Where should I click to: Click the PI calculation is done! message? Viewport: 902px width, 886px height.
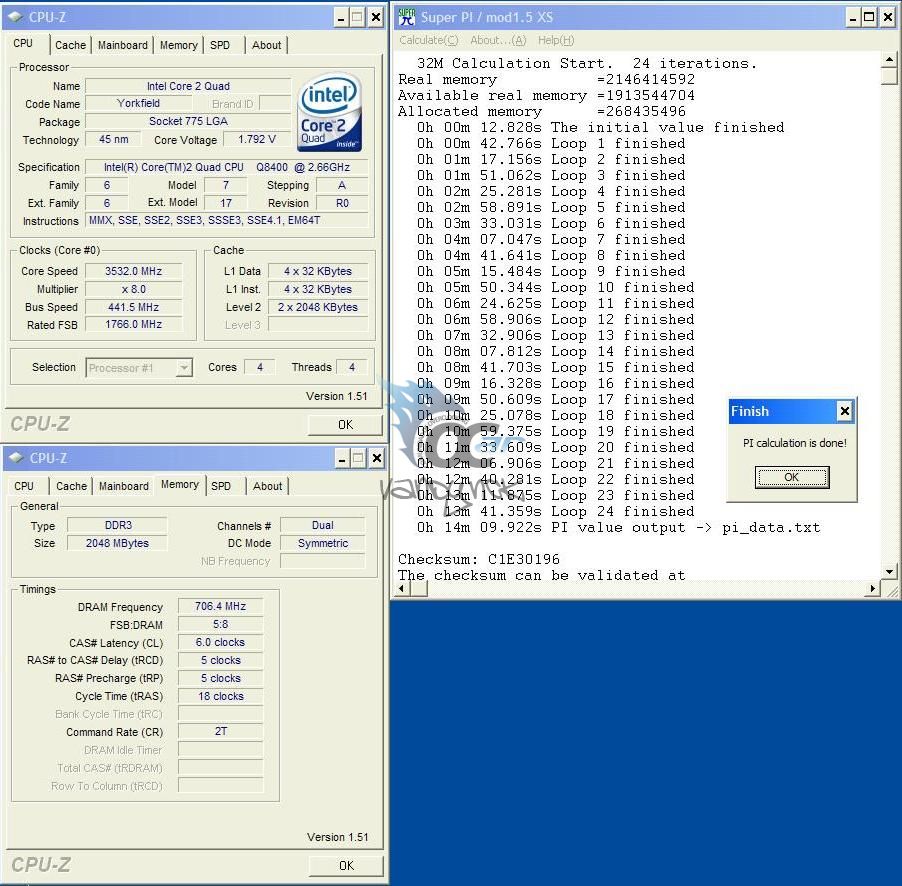pos(794,443)
